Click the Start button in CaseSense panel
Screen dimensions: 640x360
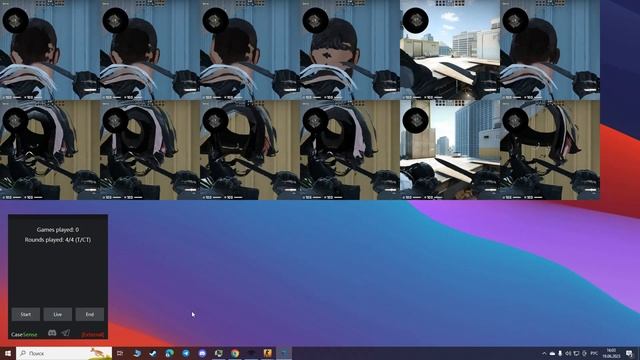(26, 314)
